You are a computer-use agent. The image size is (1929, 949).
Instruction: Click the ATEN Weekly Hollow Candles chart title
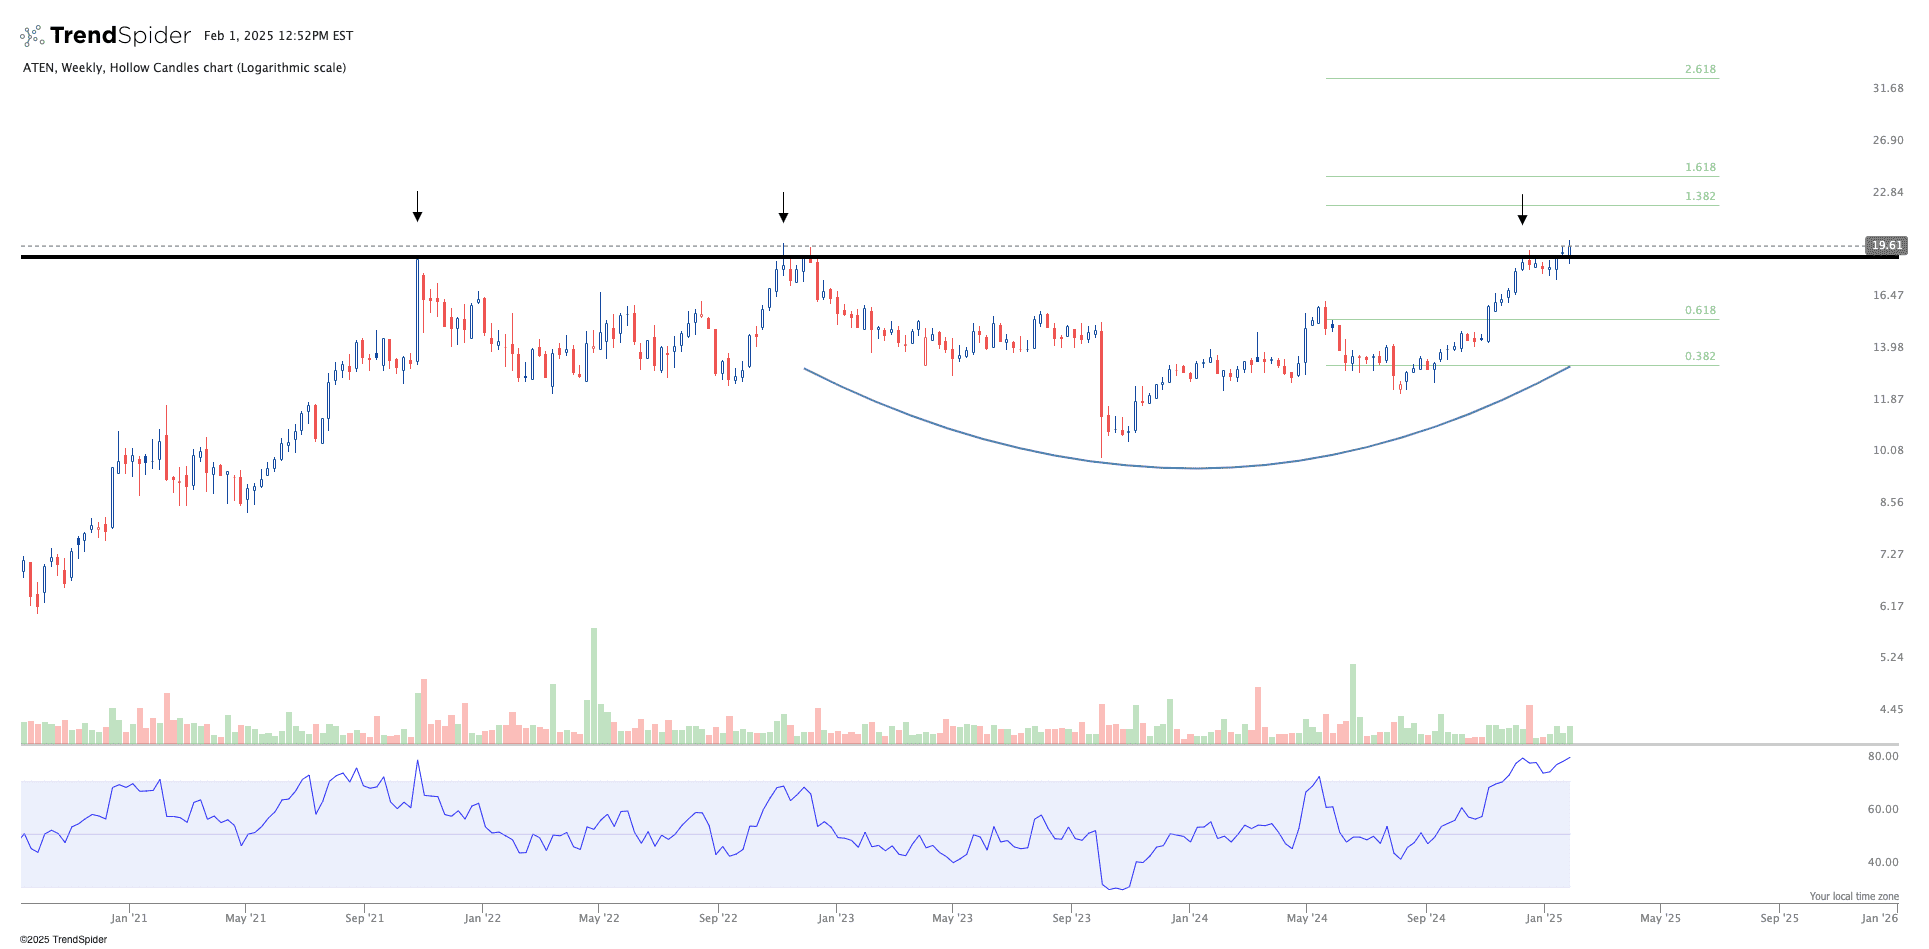pos(185,68)
